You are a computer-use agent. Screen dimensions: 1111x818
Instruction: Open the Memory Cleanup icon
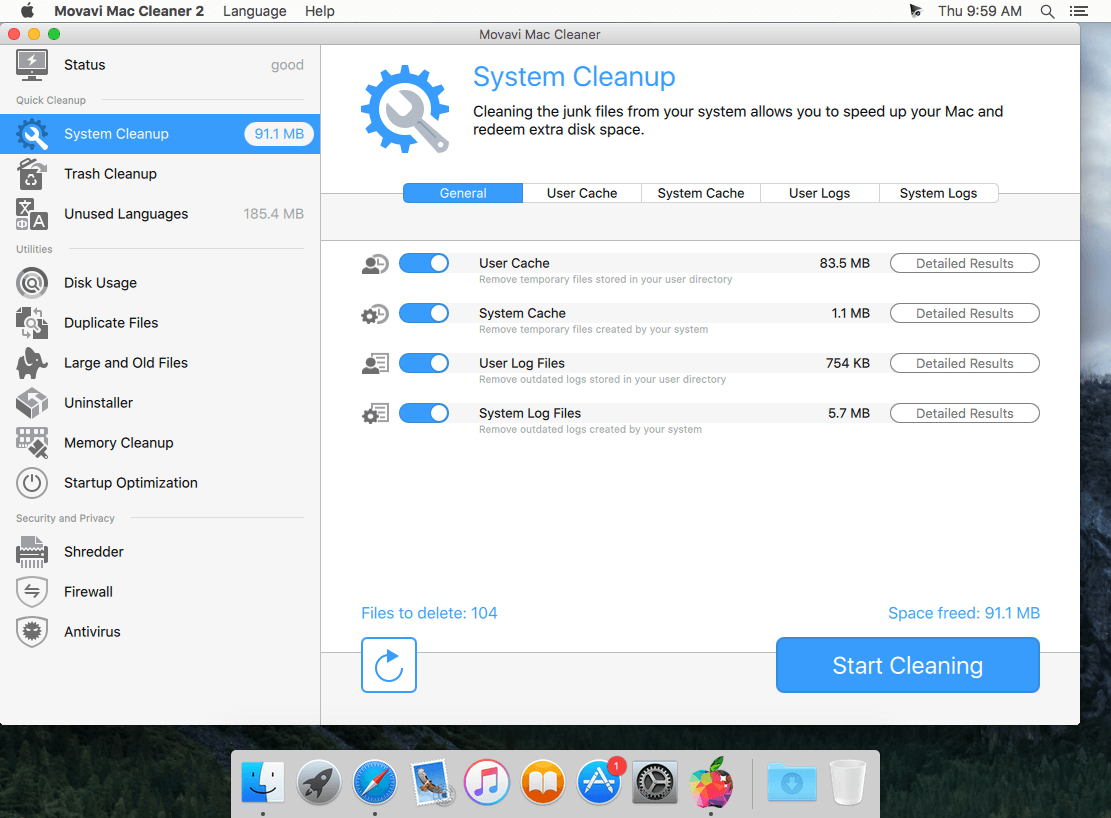pos(32,443)
